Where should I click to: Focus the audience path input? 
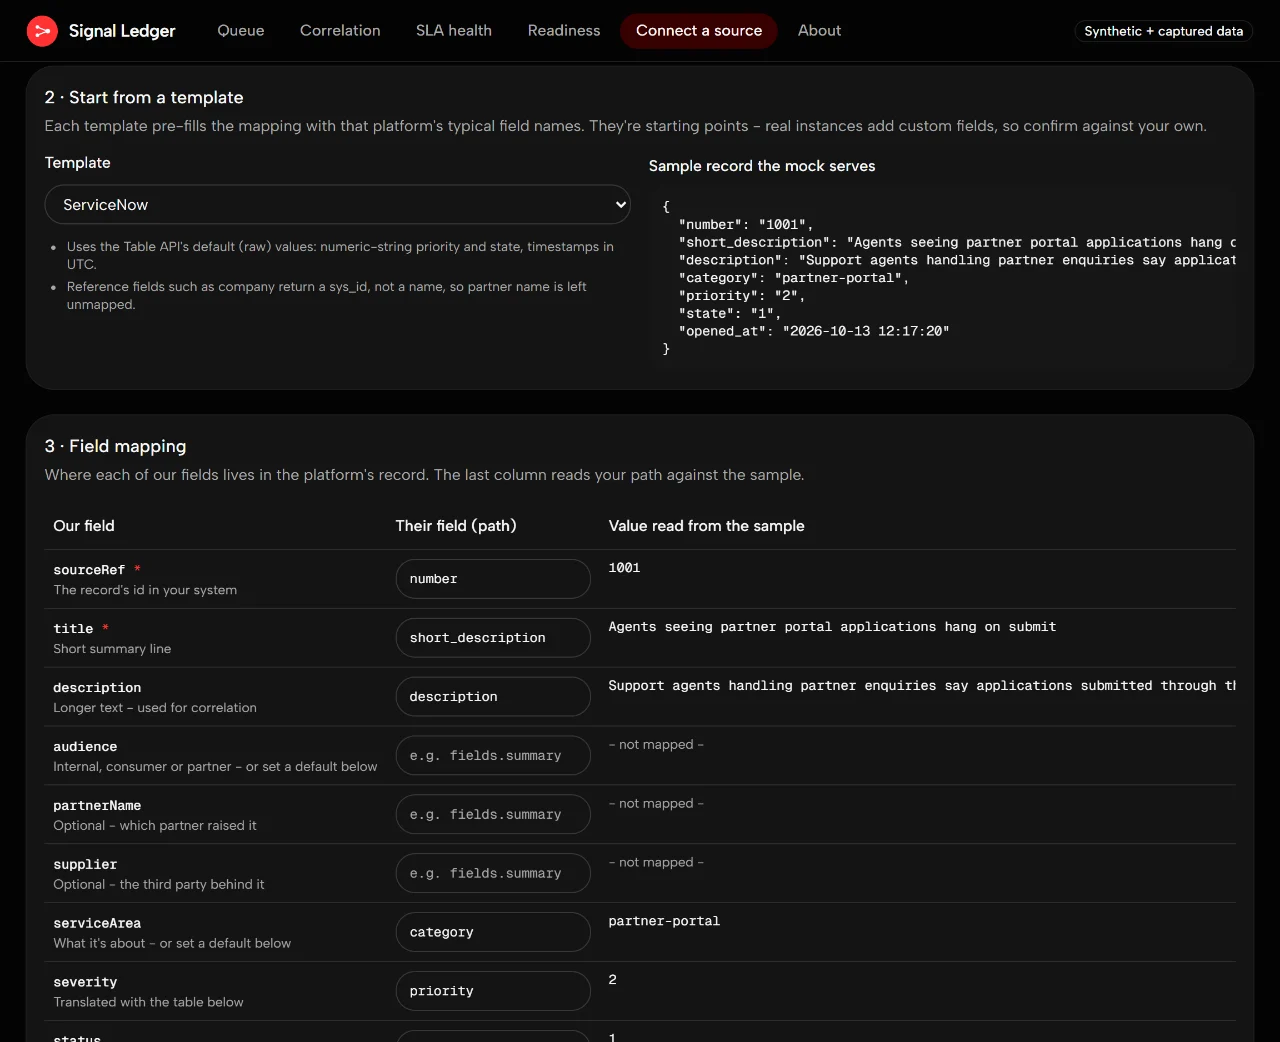click(x=493, y=756)
